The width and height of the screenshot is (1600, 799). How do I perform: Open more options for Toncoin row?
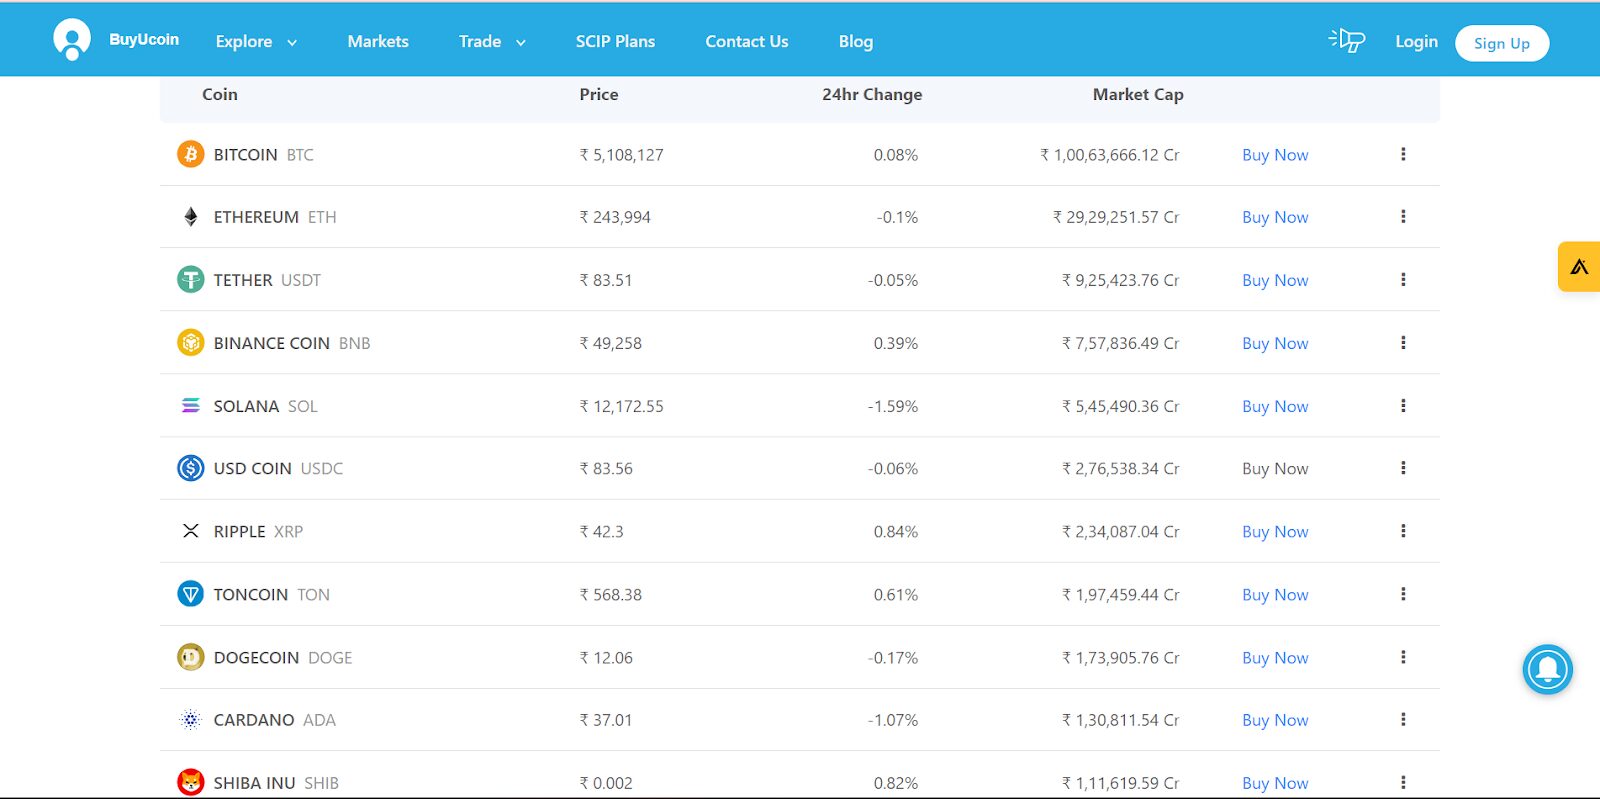pos(1403,594)
